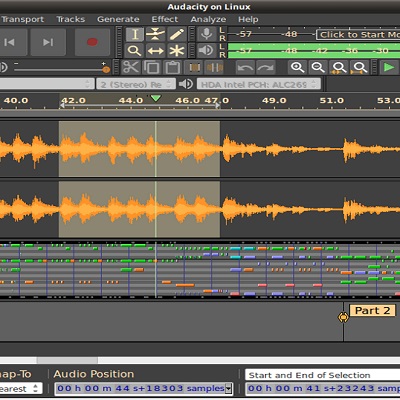Image resolution: width=400 pixels, height=400 pixels.
Task: Adjust the playback volume slider knob
Action: (106, 69)
